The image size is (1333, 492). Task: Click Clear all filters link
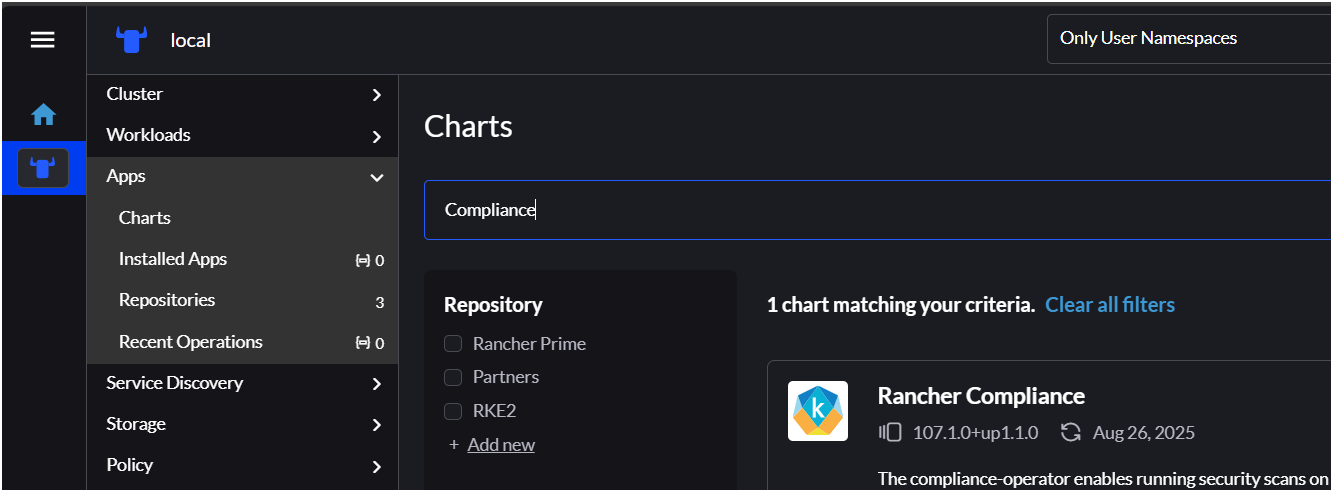pyautogui.click(x=1110, y=305)
